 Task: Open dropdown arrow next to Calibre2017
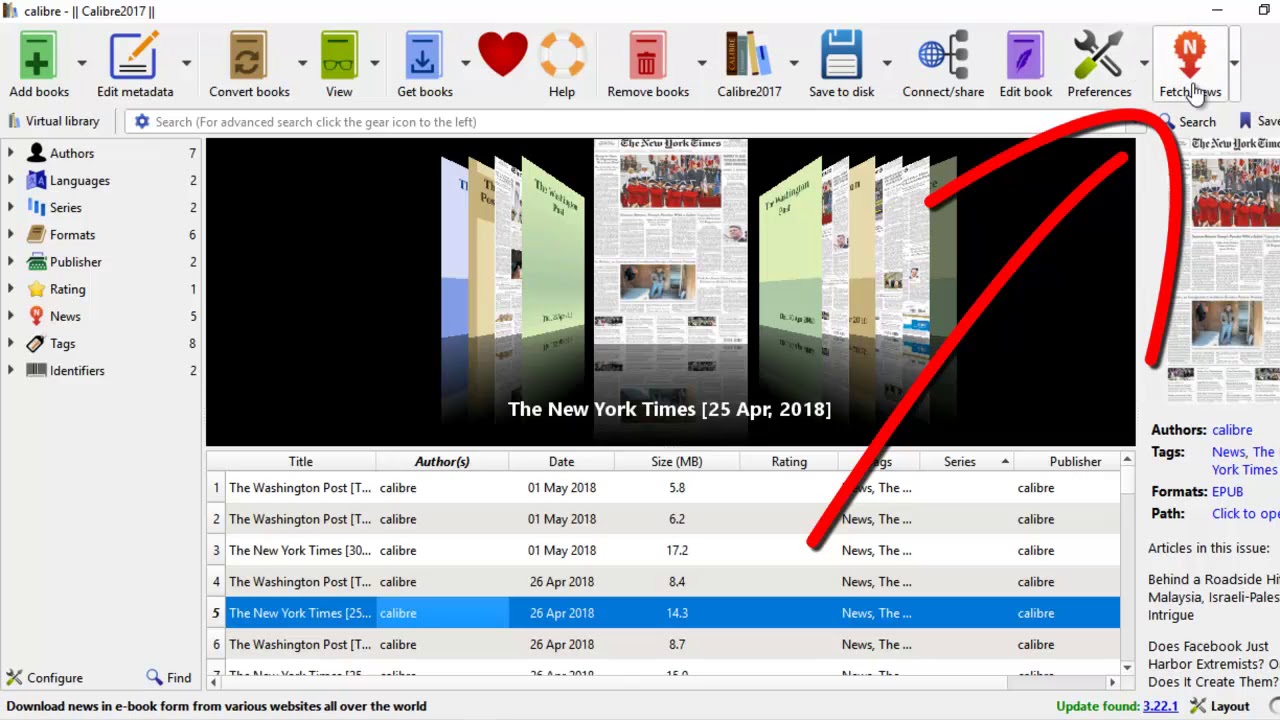point(793,63)
